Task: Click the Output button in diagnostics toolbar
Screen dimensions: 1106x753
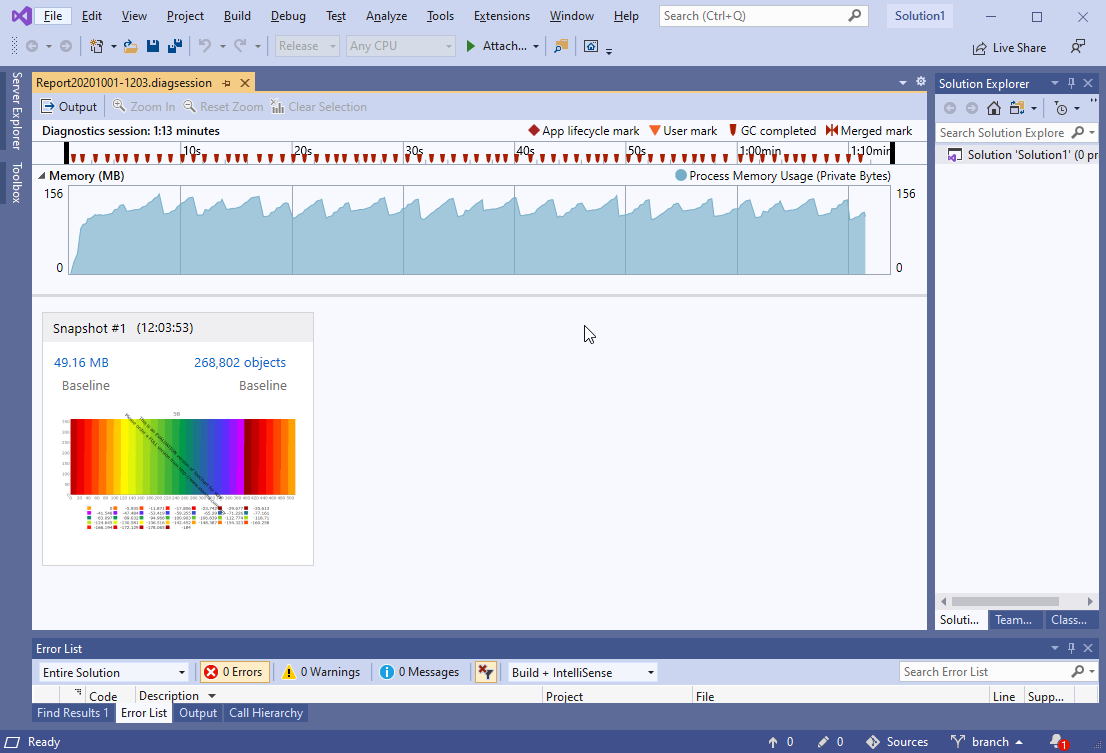Action: [68, 106]
